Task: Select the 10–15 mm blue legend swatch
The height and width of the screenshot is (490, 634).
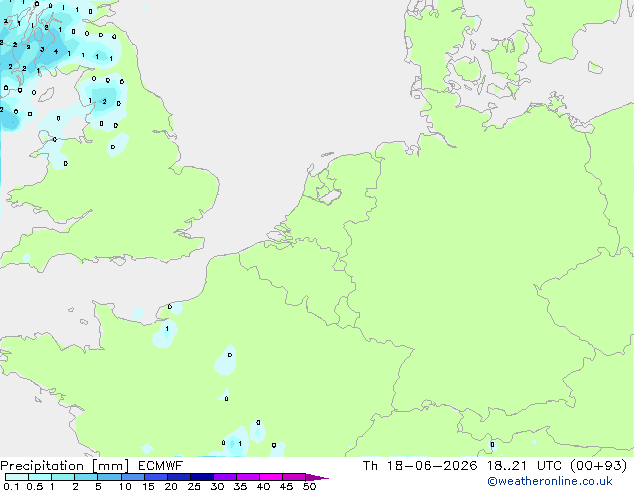Action: tap(132, 477)
